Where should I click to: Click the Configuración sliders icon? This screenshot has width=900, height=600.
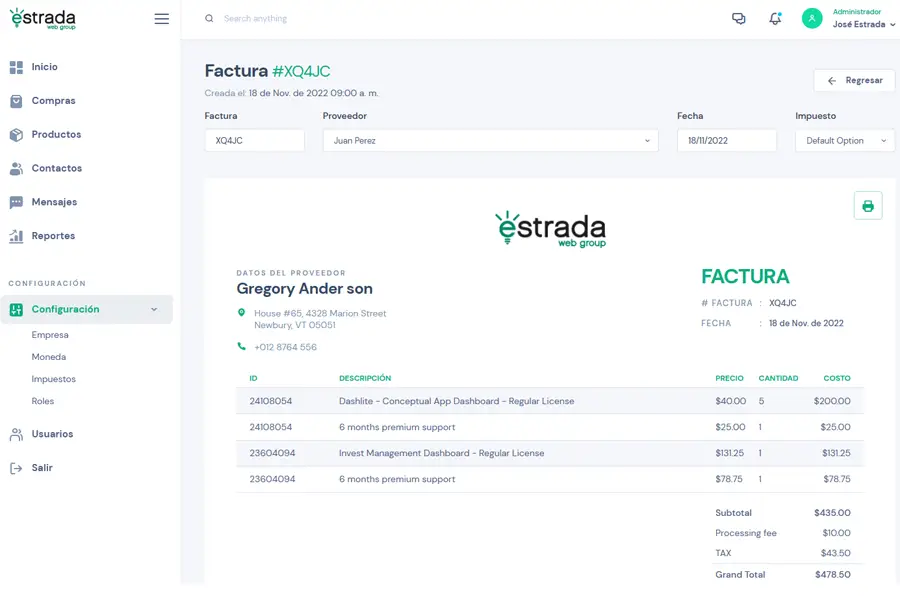[16, 309]
